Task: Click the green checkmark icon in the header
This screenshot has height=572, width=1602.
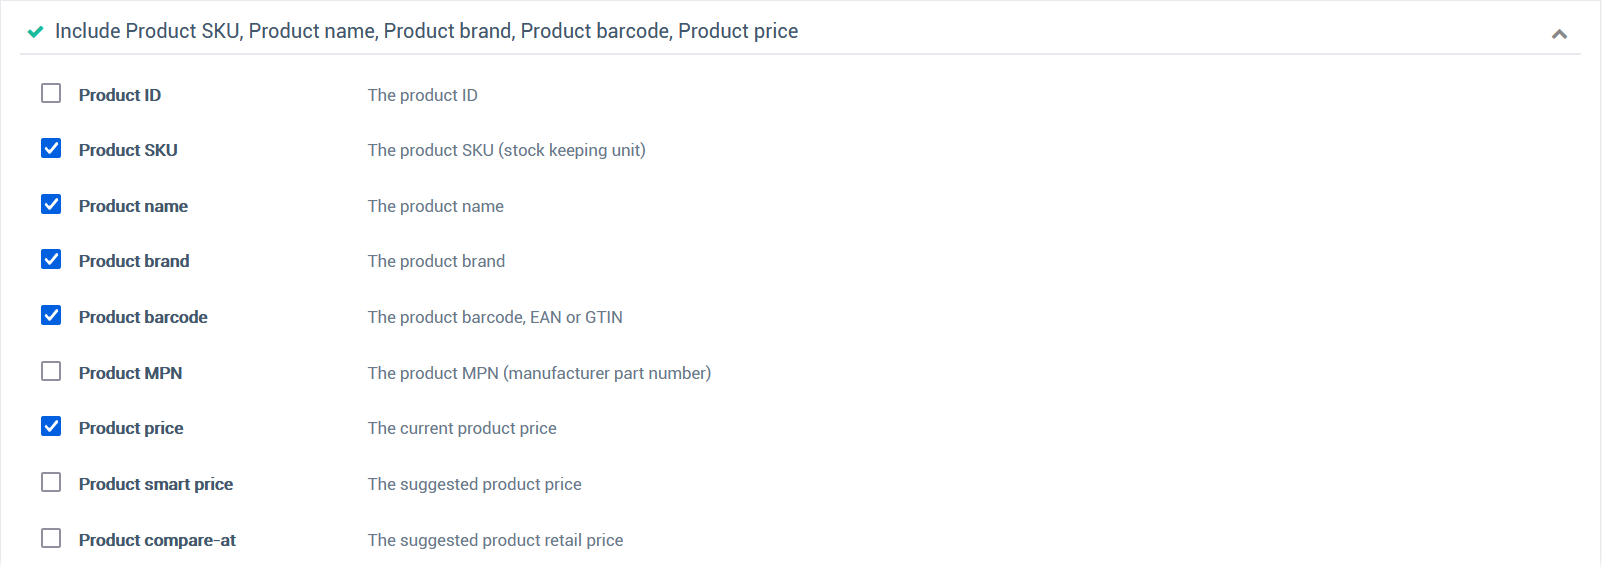Action: pyautogui.click(x=35, y=32)
